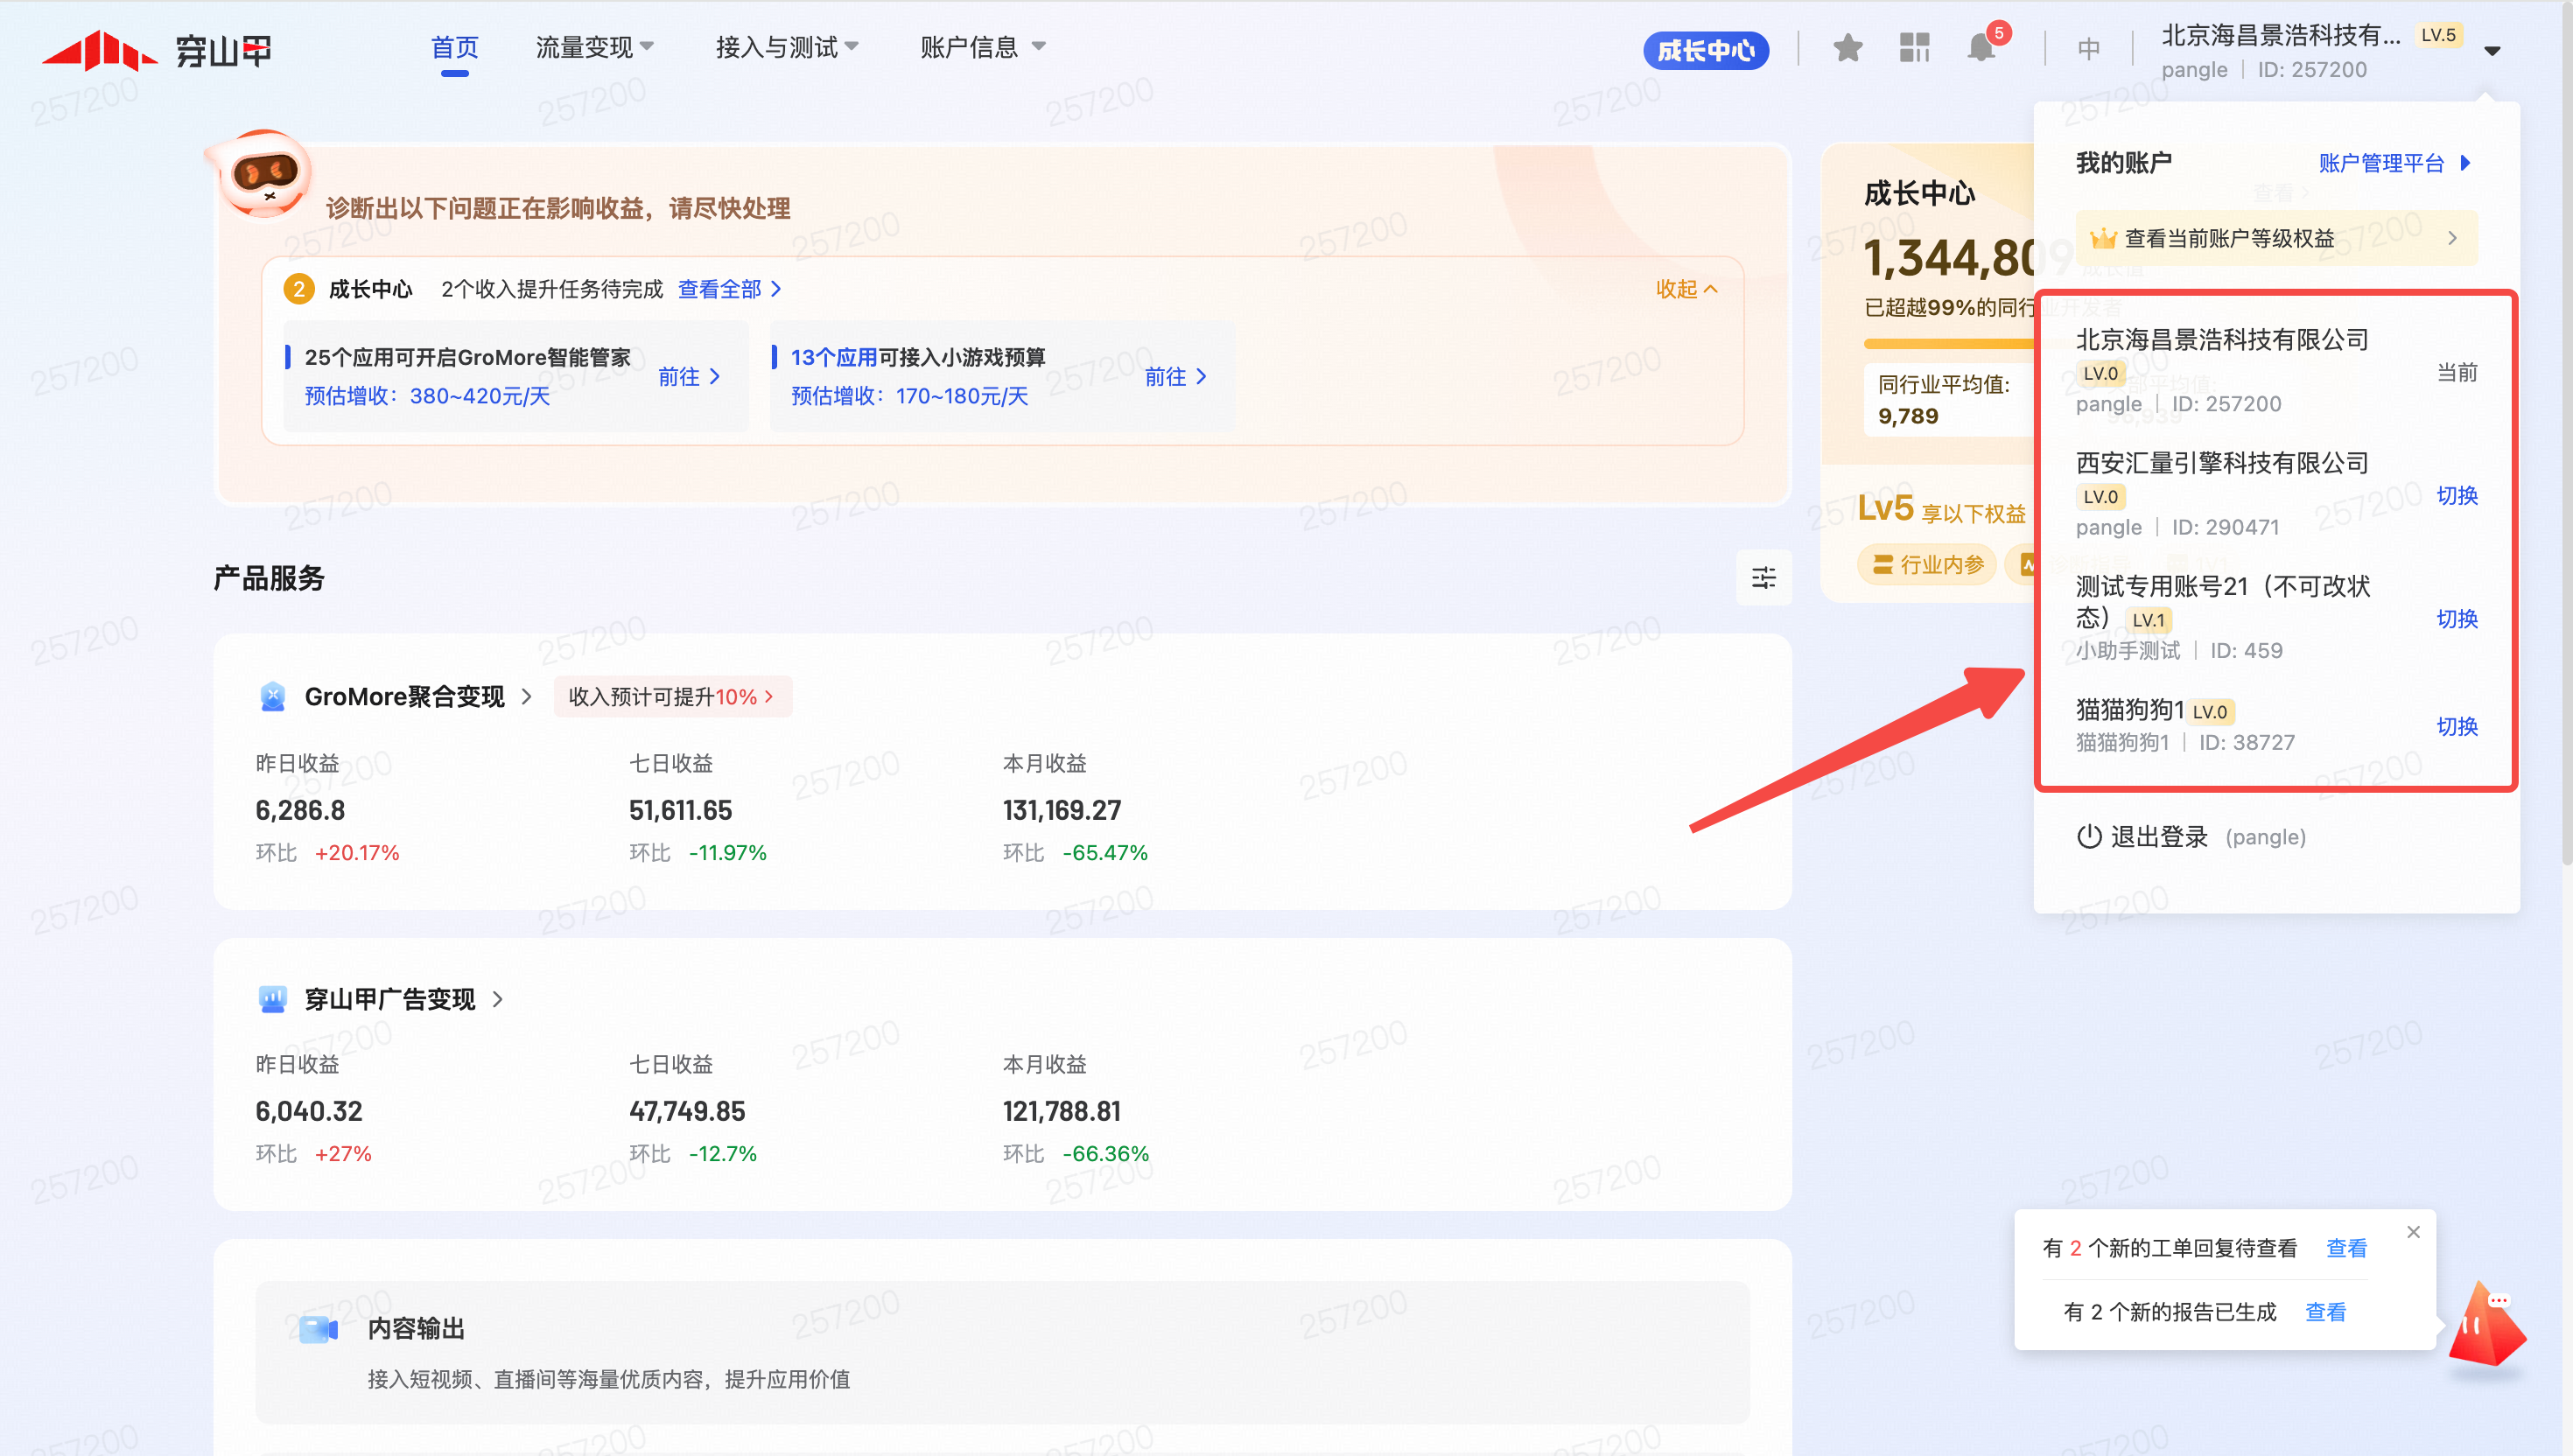The width and height of the screenshot is (2573, 1456).
Task: Expand the 流量变现 dropdown menu
Action: (x=595, y=47)
